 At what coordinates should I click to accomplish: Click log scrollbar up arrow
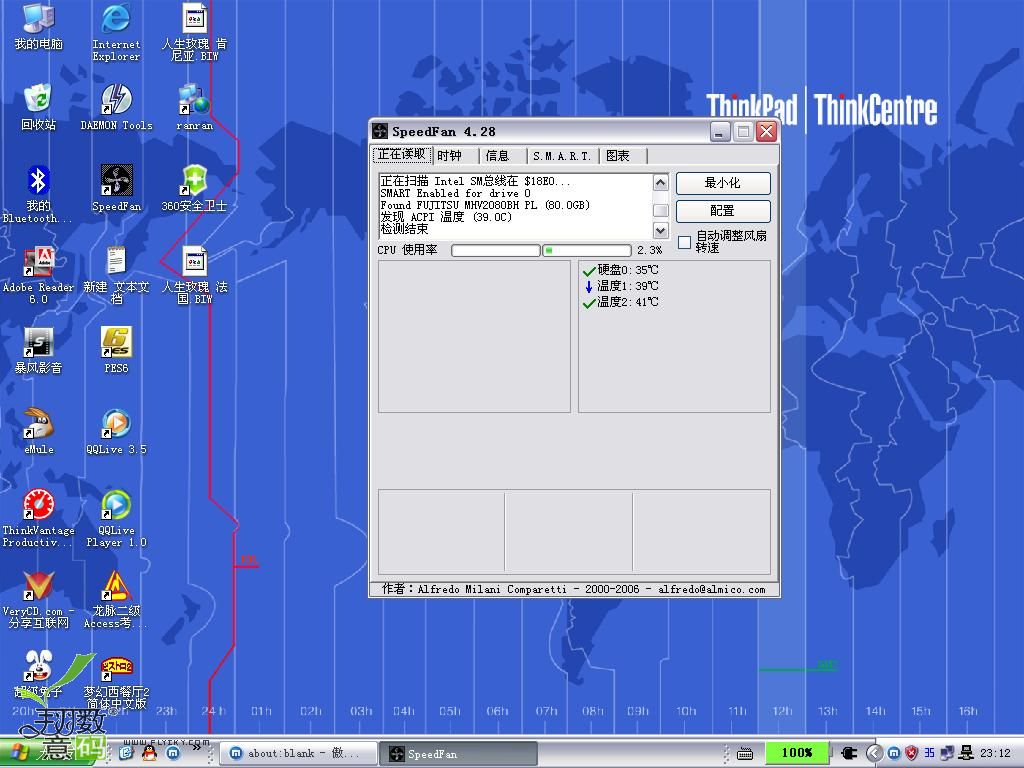(x=660, y=182)
